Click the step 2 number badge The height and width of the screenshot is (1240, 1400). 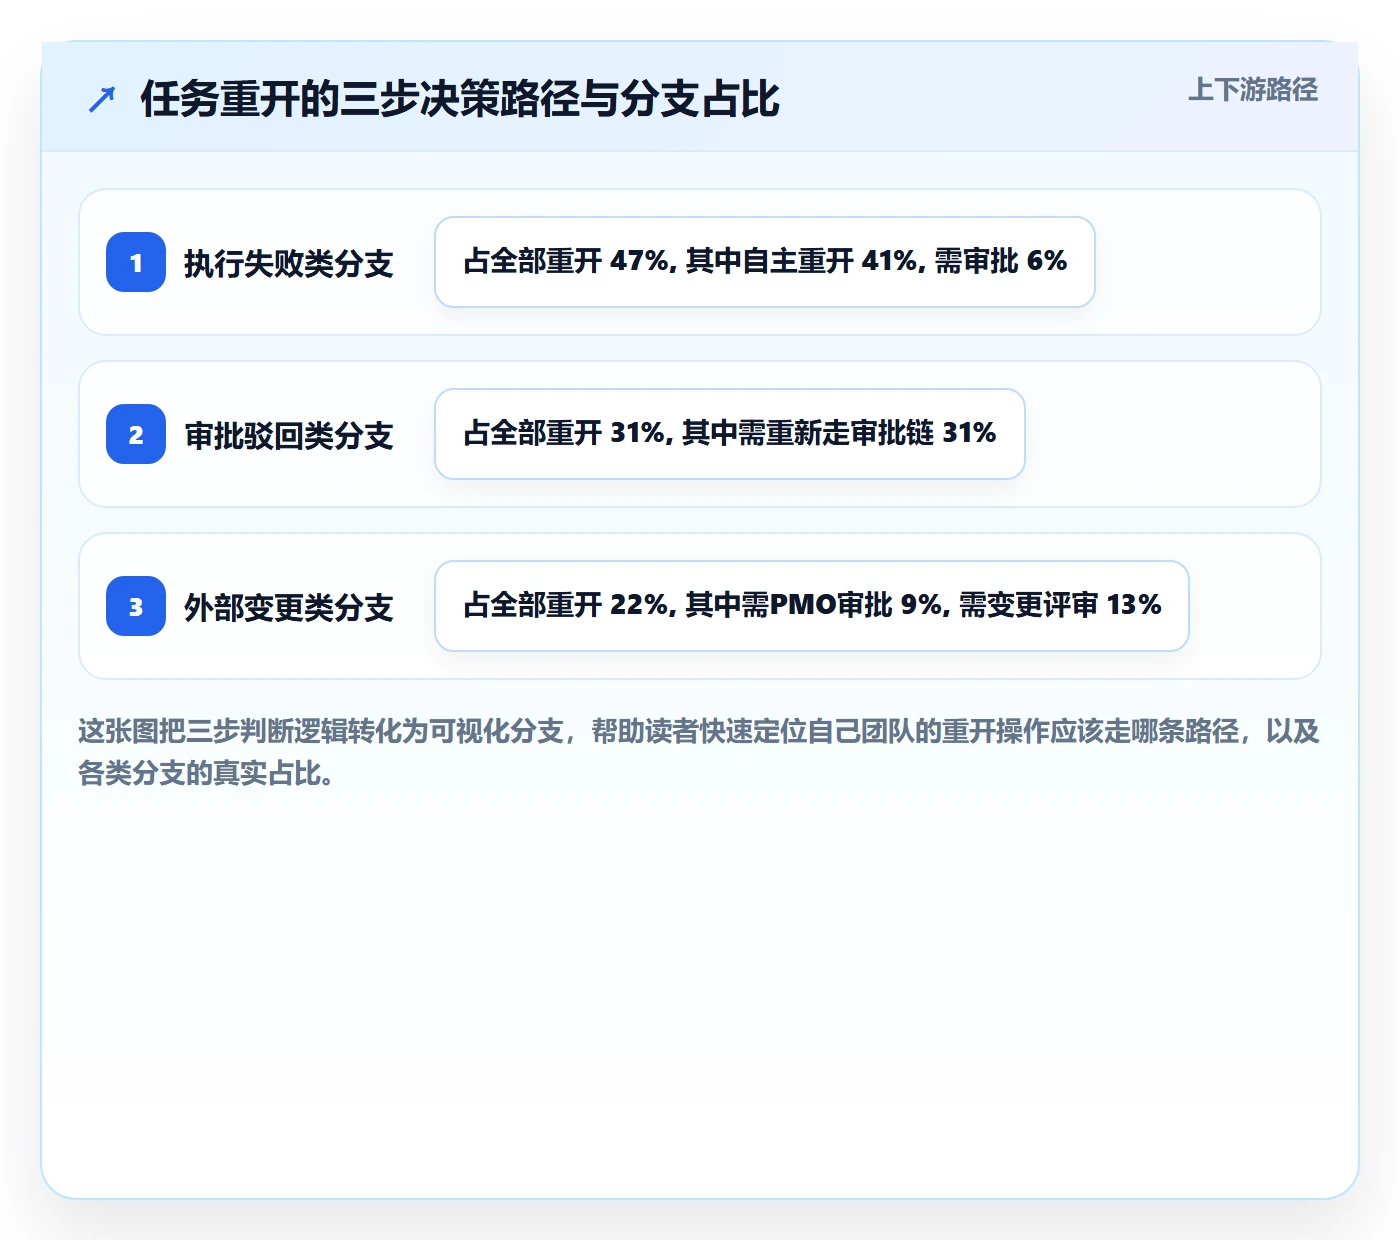136,434
